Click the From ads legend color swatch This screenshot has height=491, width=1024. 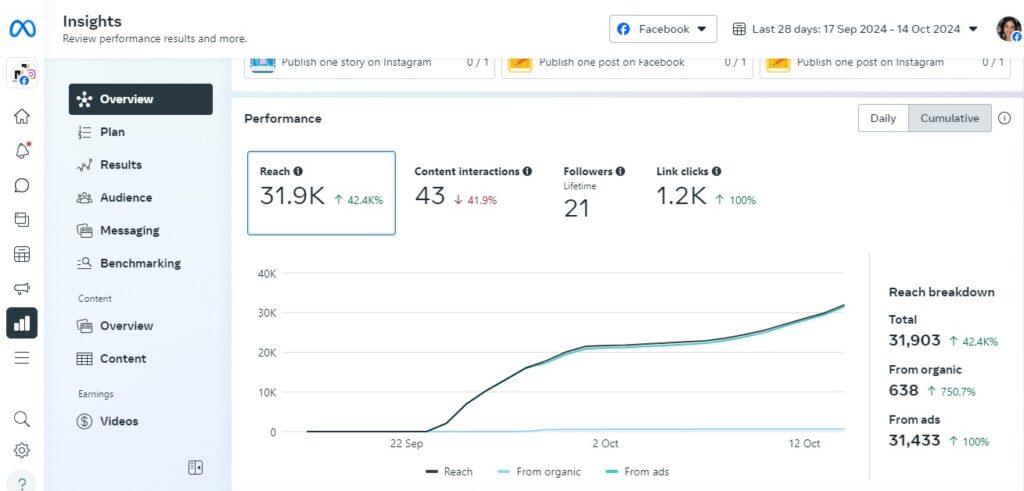612,471
